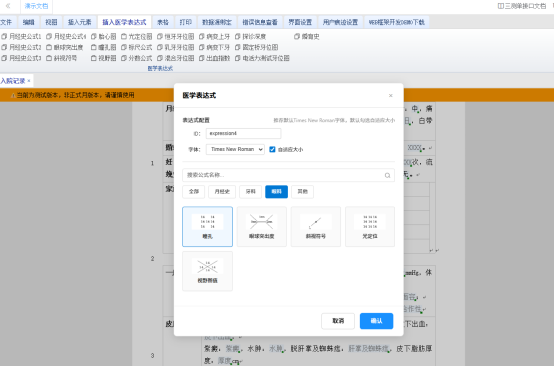Insert 标尺公式 from the ribbon

pyautogui.click(x=136, y=47)
